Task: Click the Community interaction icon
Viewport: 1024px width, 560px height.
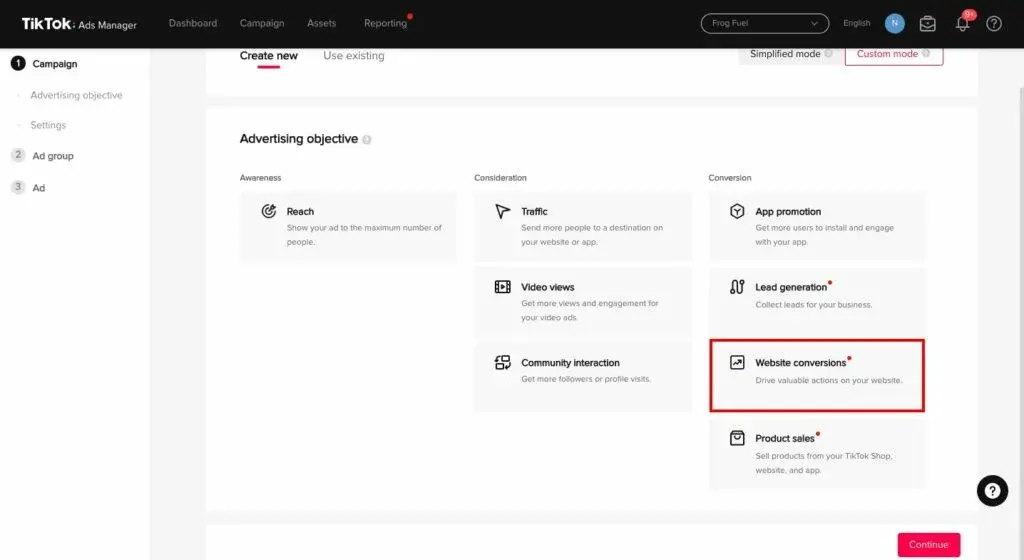Action: [x=503, y=363]
